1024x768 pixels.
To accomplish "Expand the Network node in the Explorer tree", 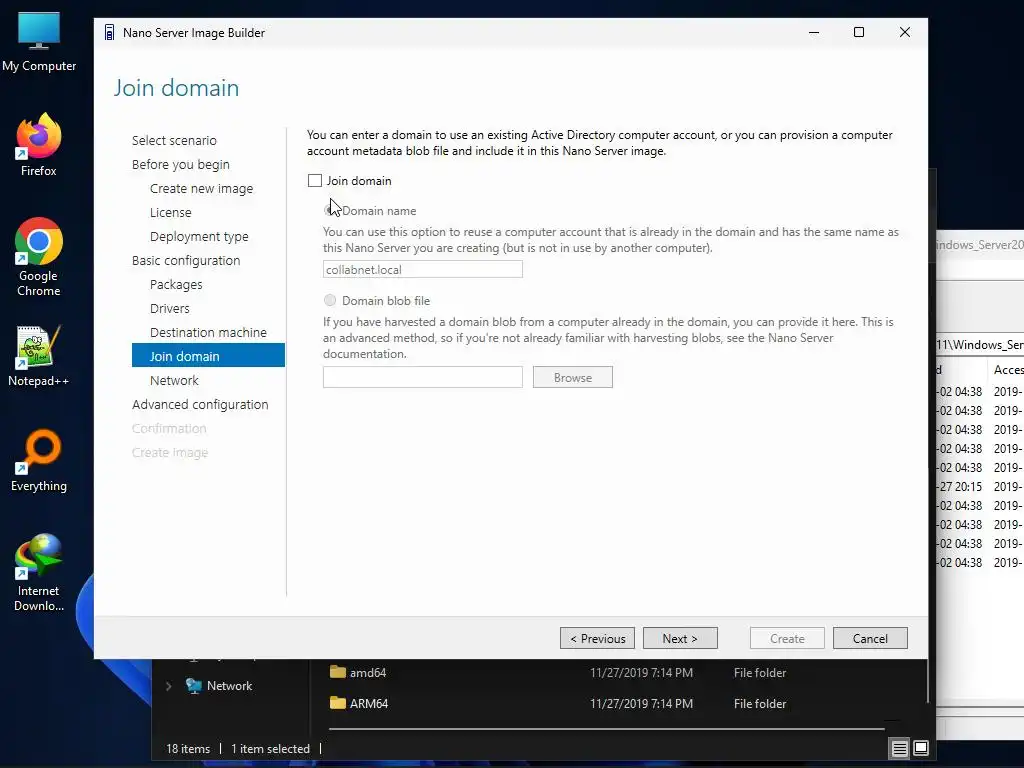I will [168, 686].
